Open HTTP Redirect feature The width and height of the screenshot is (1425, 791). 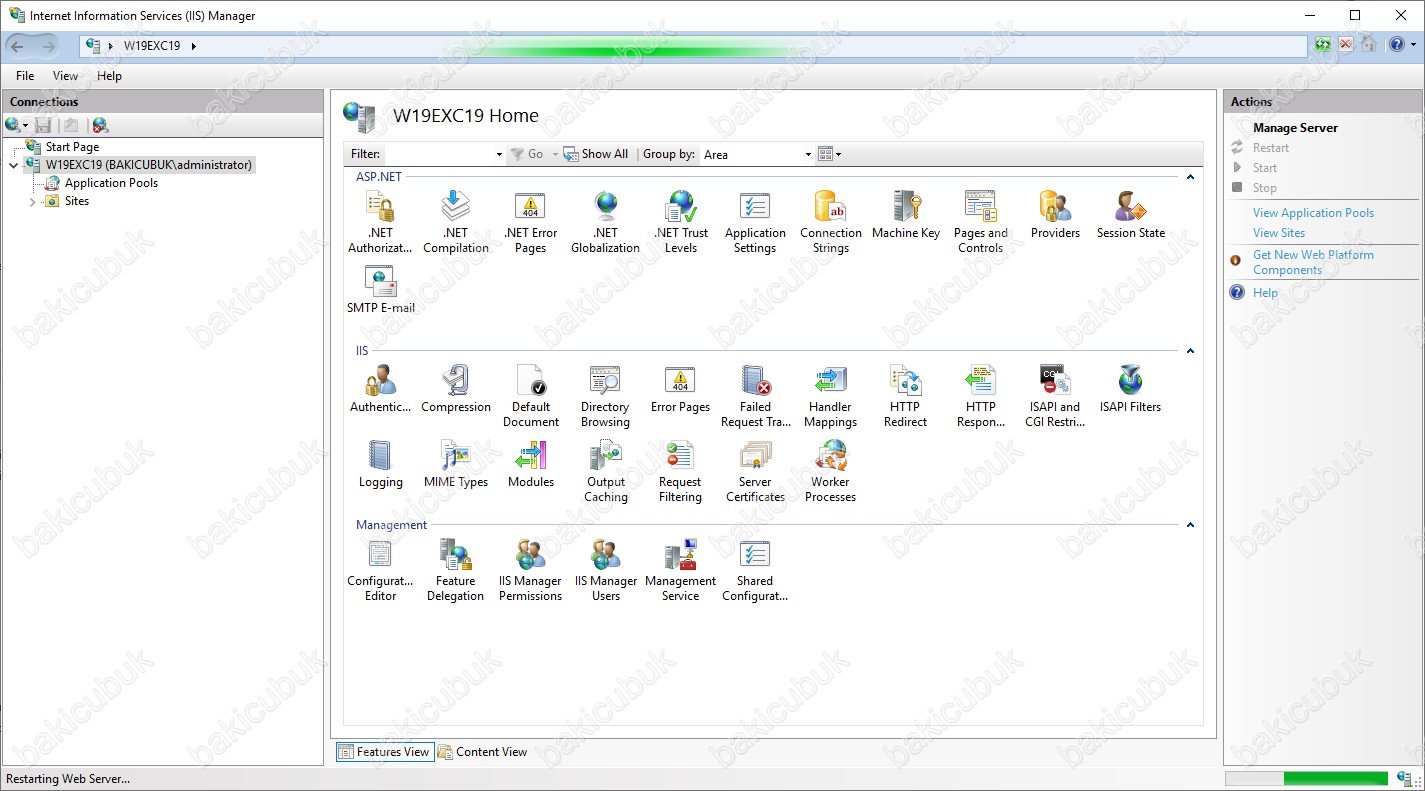pos(905,396)
